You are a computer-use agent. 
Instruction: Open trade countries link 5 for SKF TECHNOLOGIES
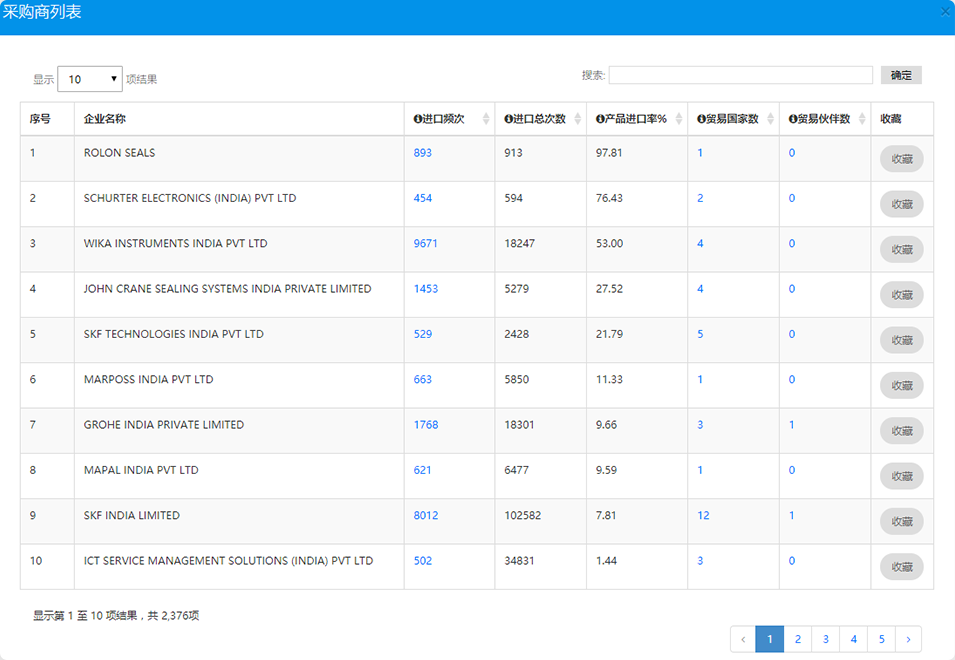click(x=700, y=334)
